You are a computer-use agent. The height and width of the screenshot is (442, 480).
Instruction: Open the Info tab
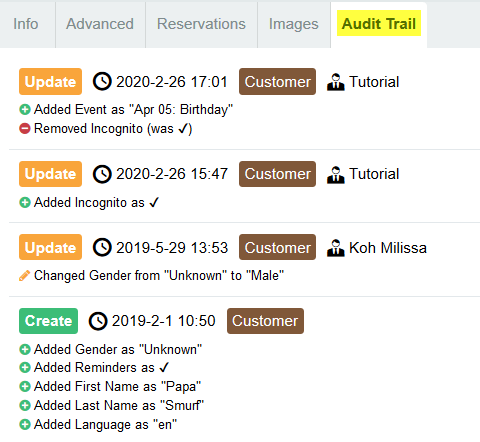pyautogui.click(x=27, y=24)
